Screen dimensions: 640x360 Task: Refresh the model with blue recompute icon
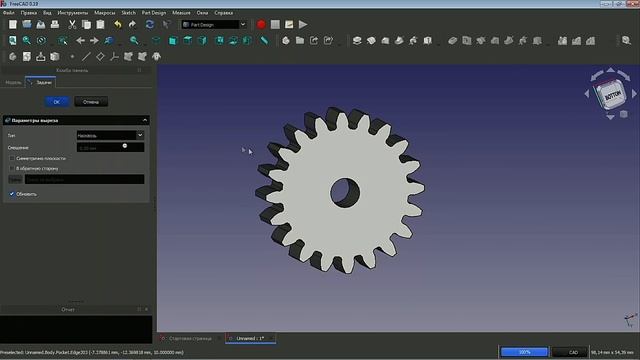pyautogui.click(x=150, y=24)
